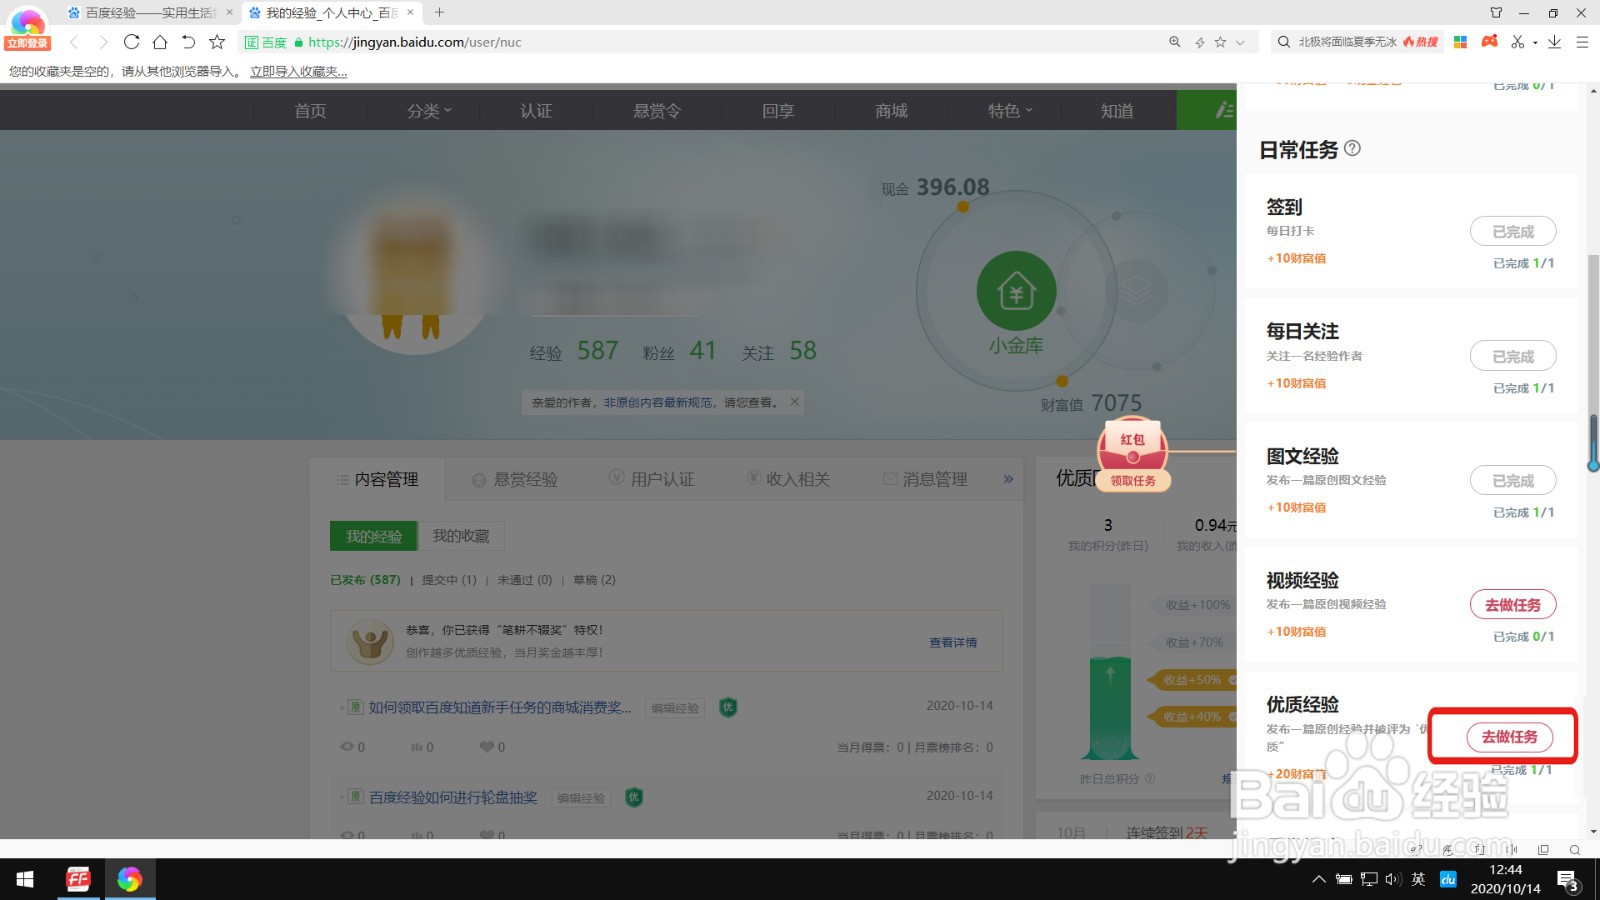Image resolution: width=1600 pixels, height=900 pixels.
Task: Open article 百度经验如何进行轮盘抽奖
Action: click(x=453, y=798)
